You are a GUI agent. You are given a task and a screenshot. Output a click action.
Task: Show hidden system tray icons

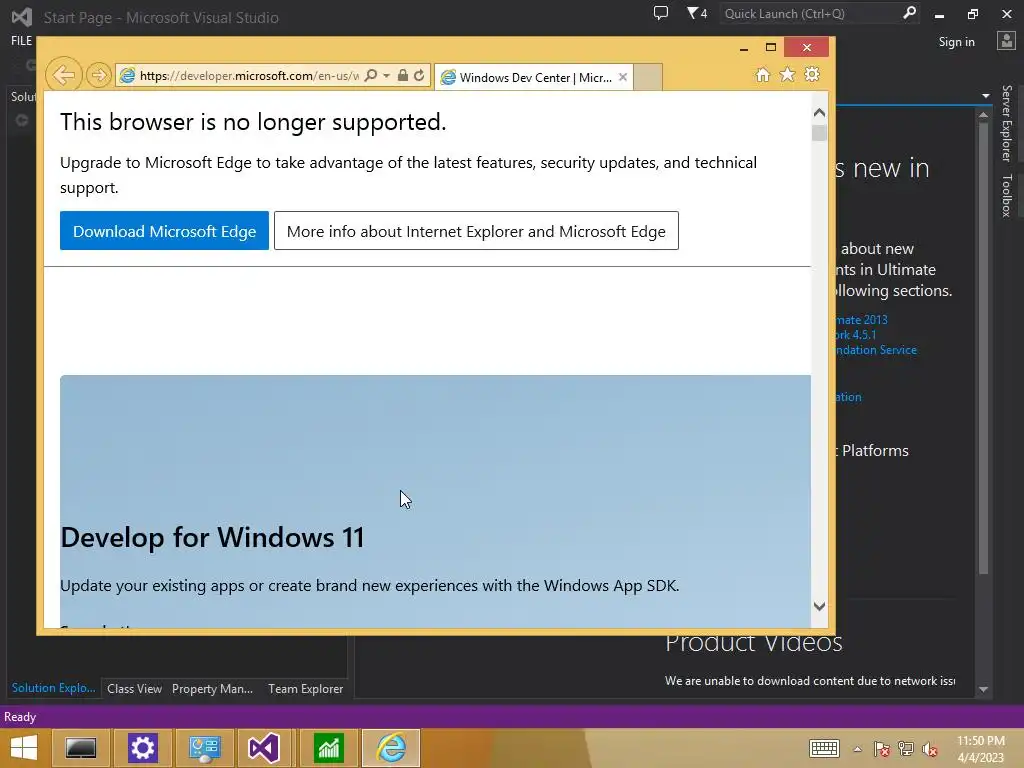(857, 749)
